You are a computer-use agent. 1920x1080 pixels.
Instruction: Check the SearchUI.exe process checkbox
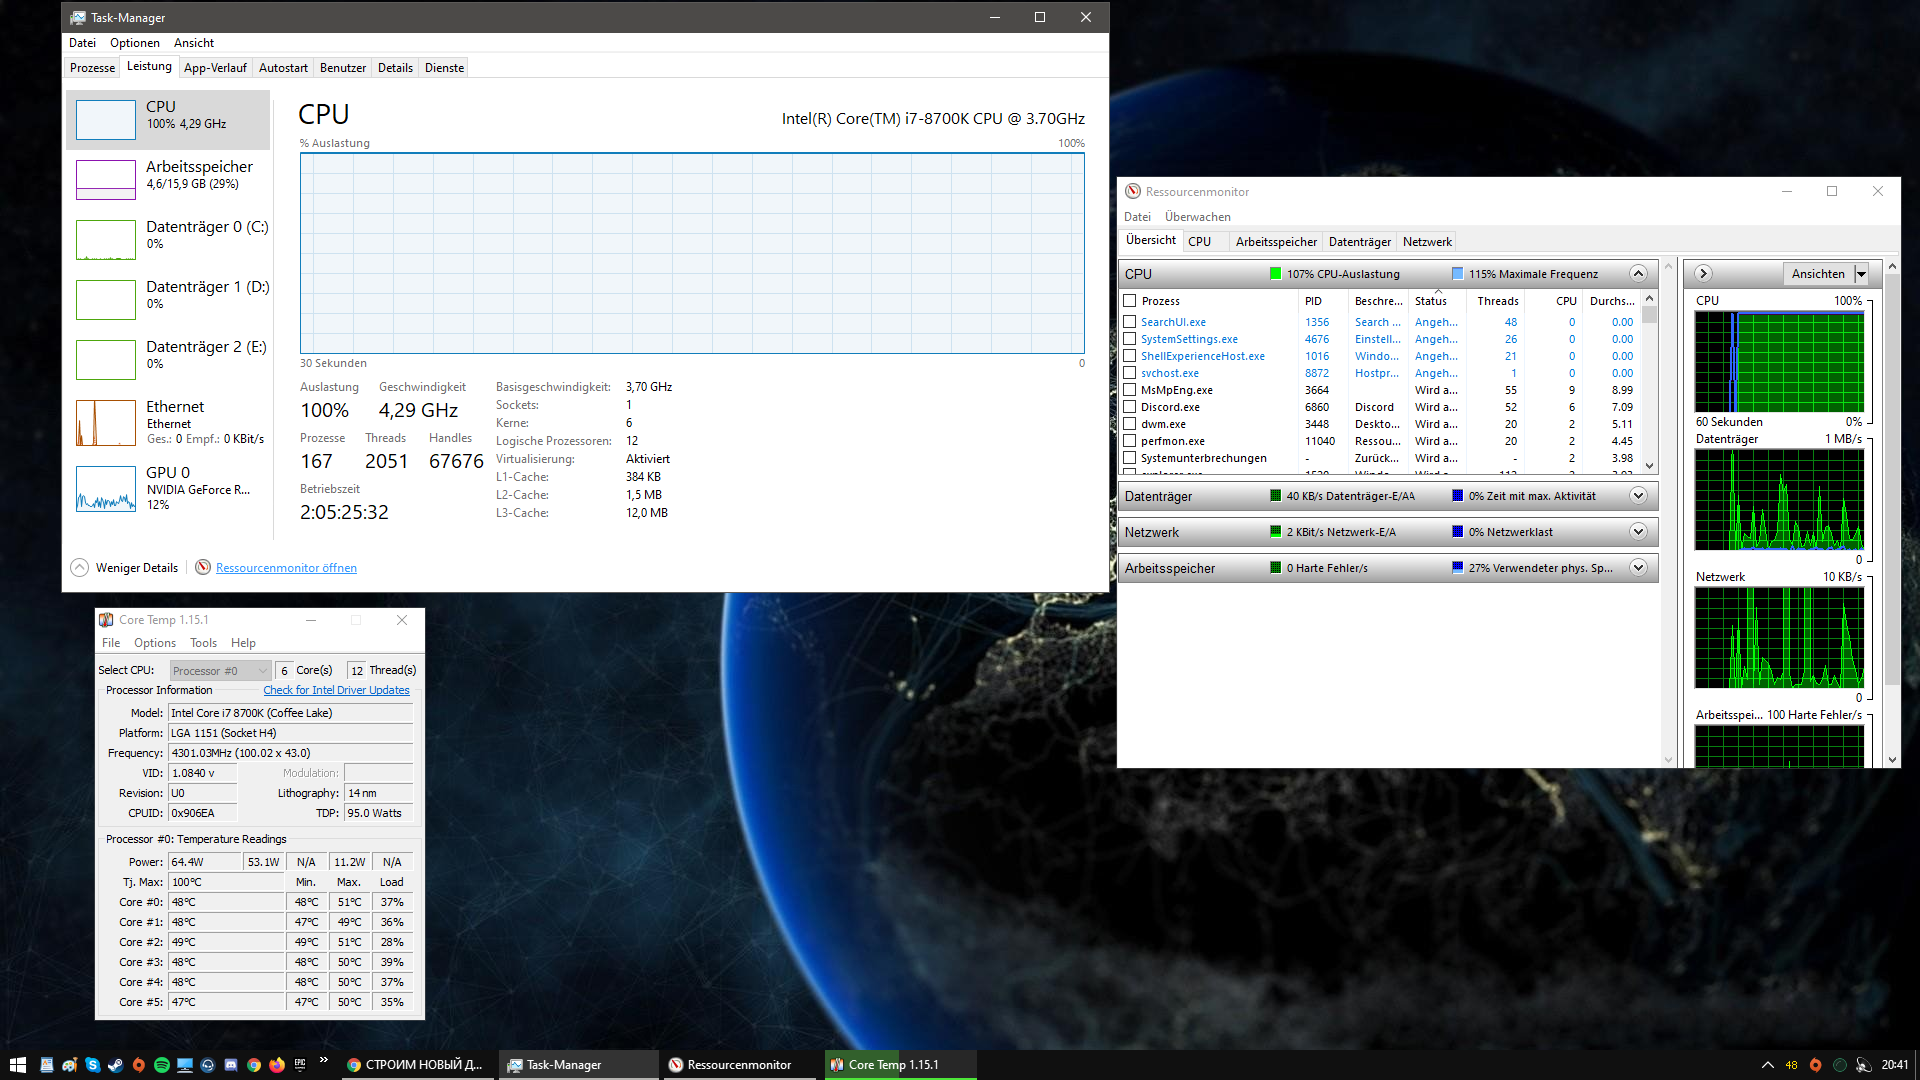tap(1129, 322)
